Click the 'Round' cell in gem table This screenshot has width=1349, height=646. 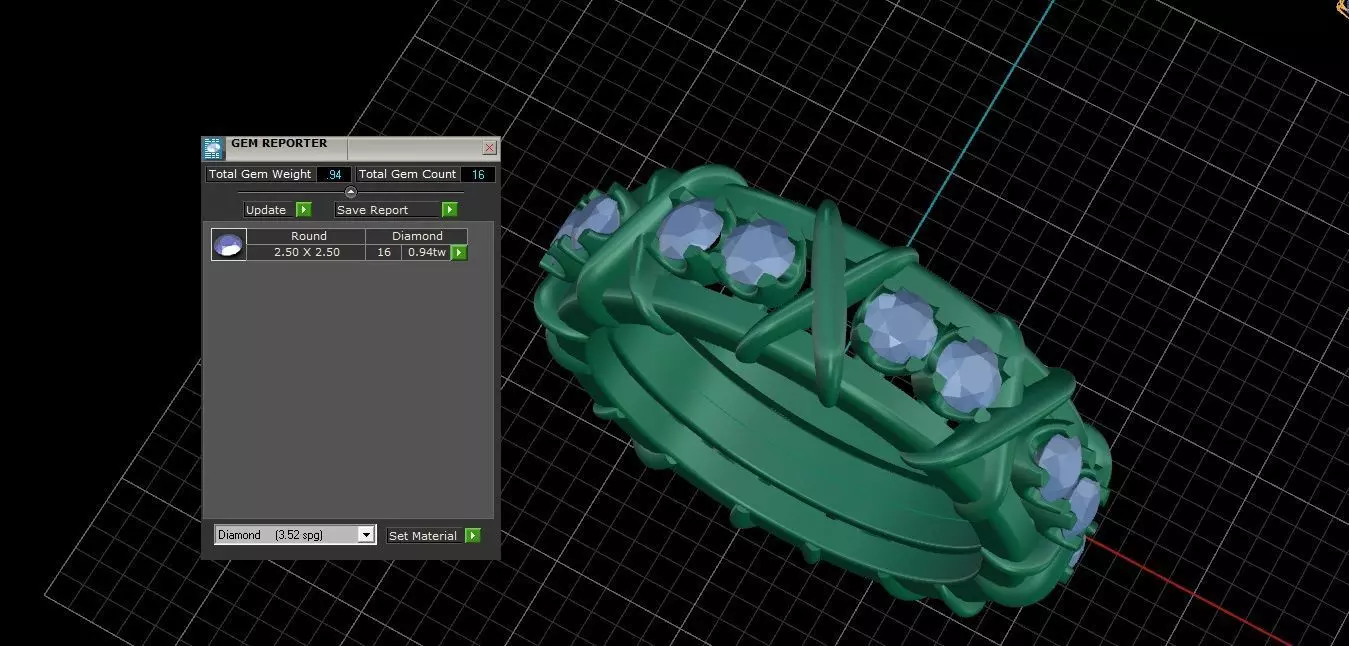(306, 236)
